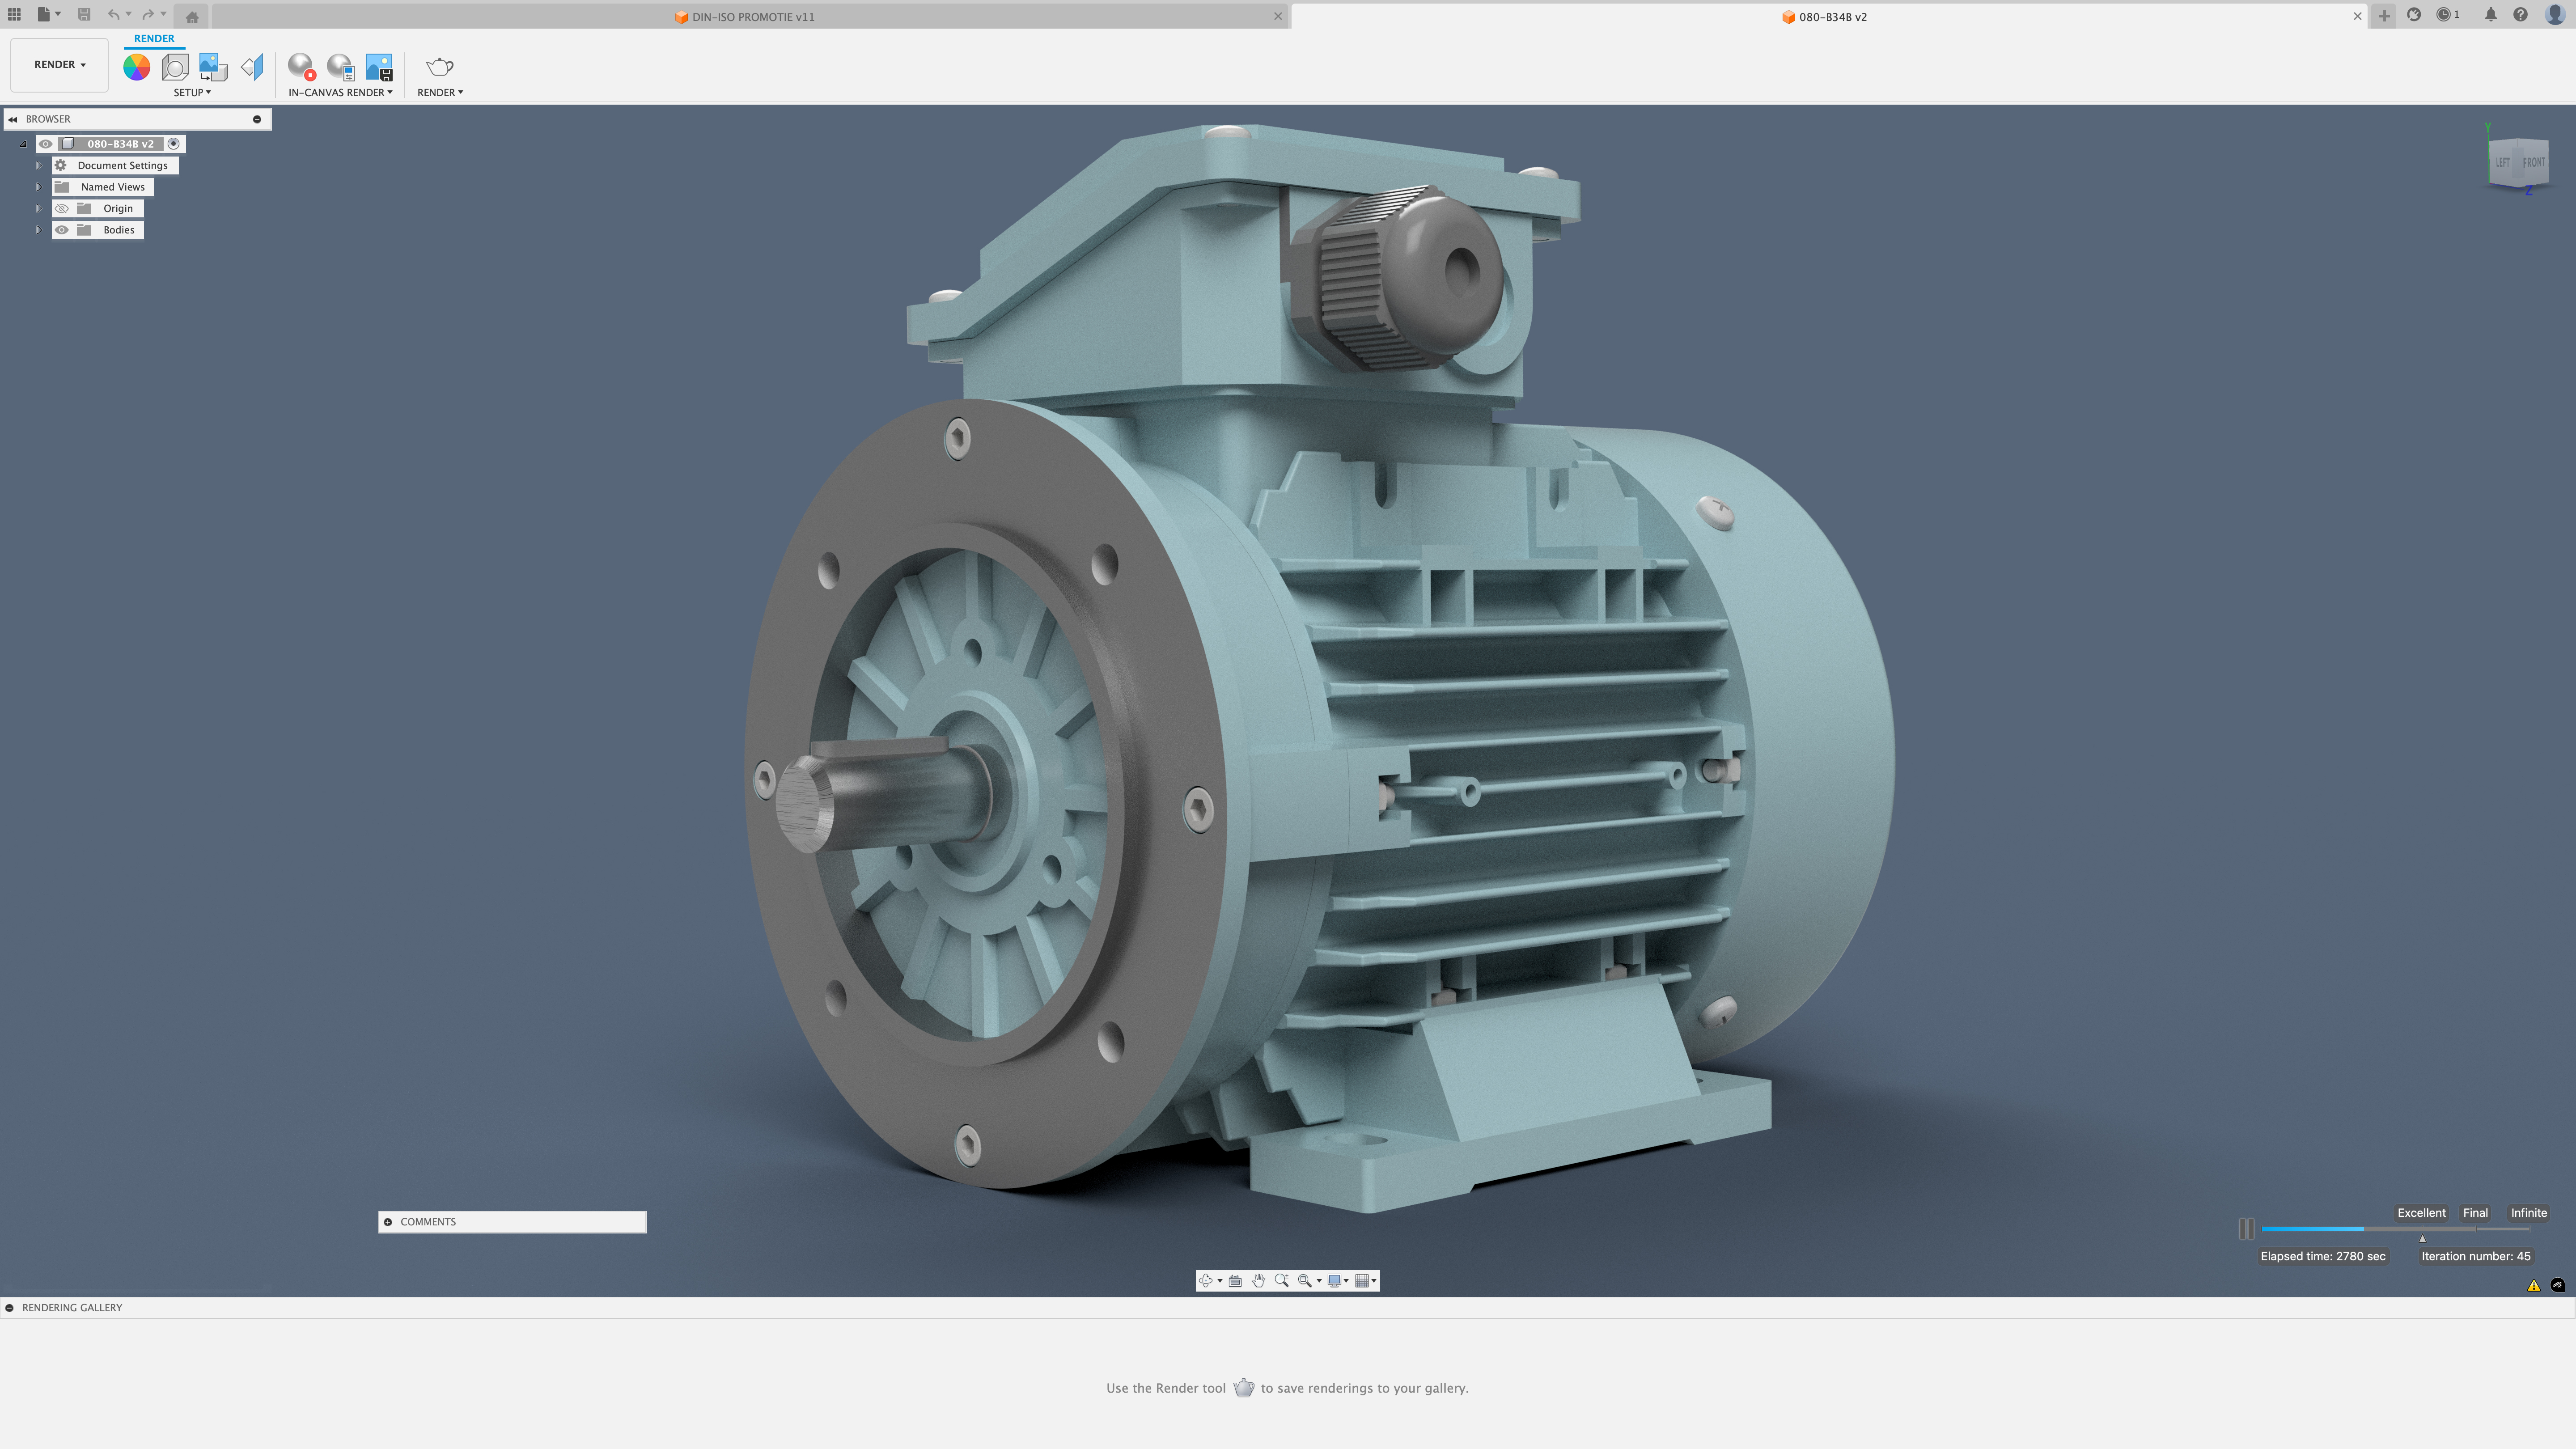Open the Texture Map Controls tool

252,67
